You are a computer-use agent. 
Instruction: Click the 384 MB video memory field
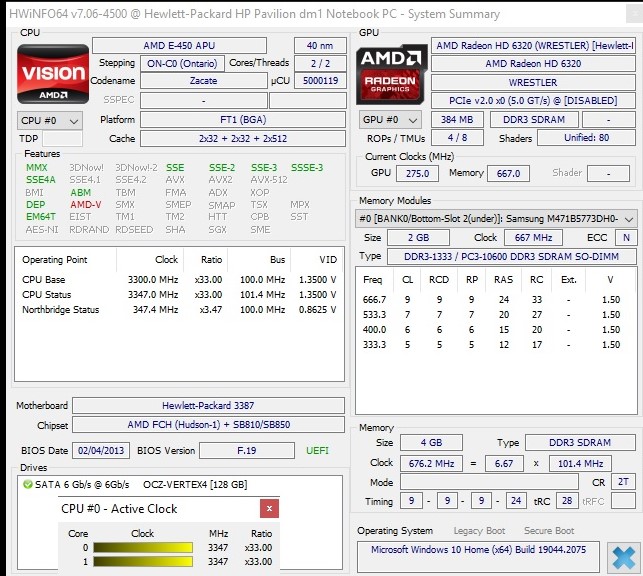tap(457, 120)
